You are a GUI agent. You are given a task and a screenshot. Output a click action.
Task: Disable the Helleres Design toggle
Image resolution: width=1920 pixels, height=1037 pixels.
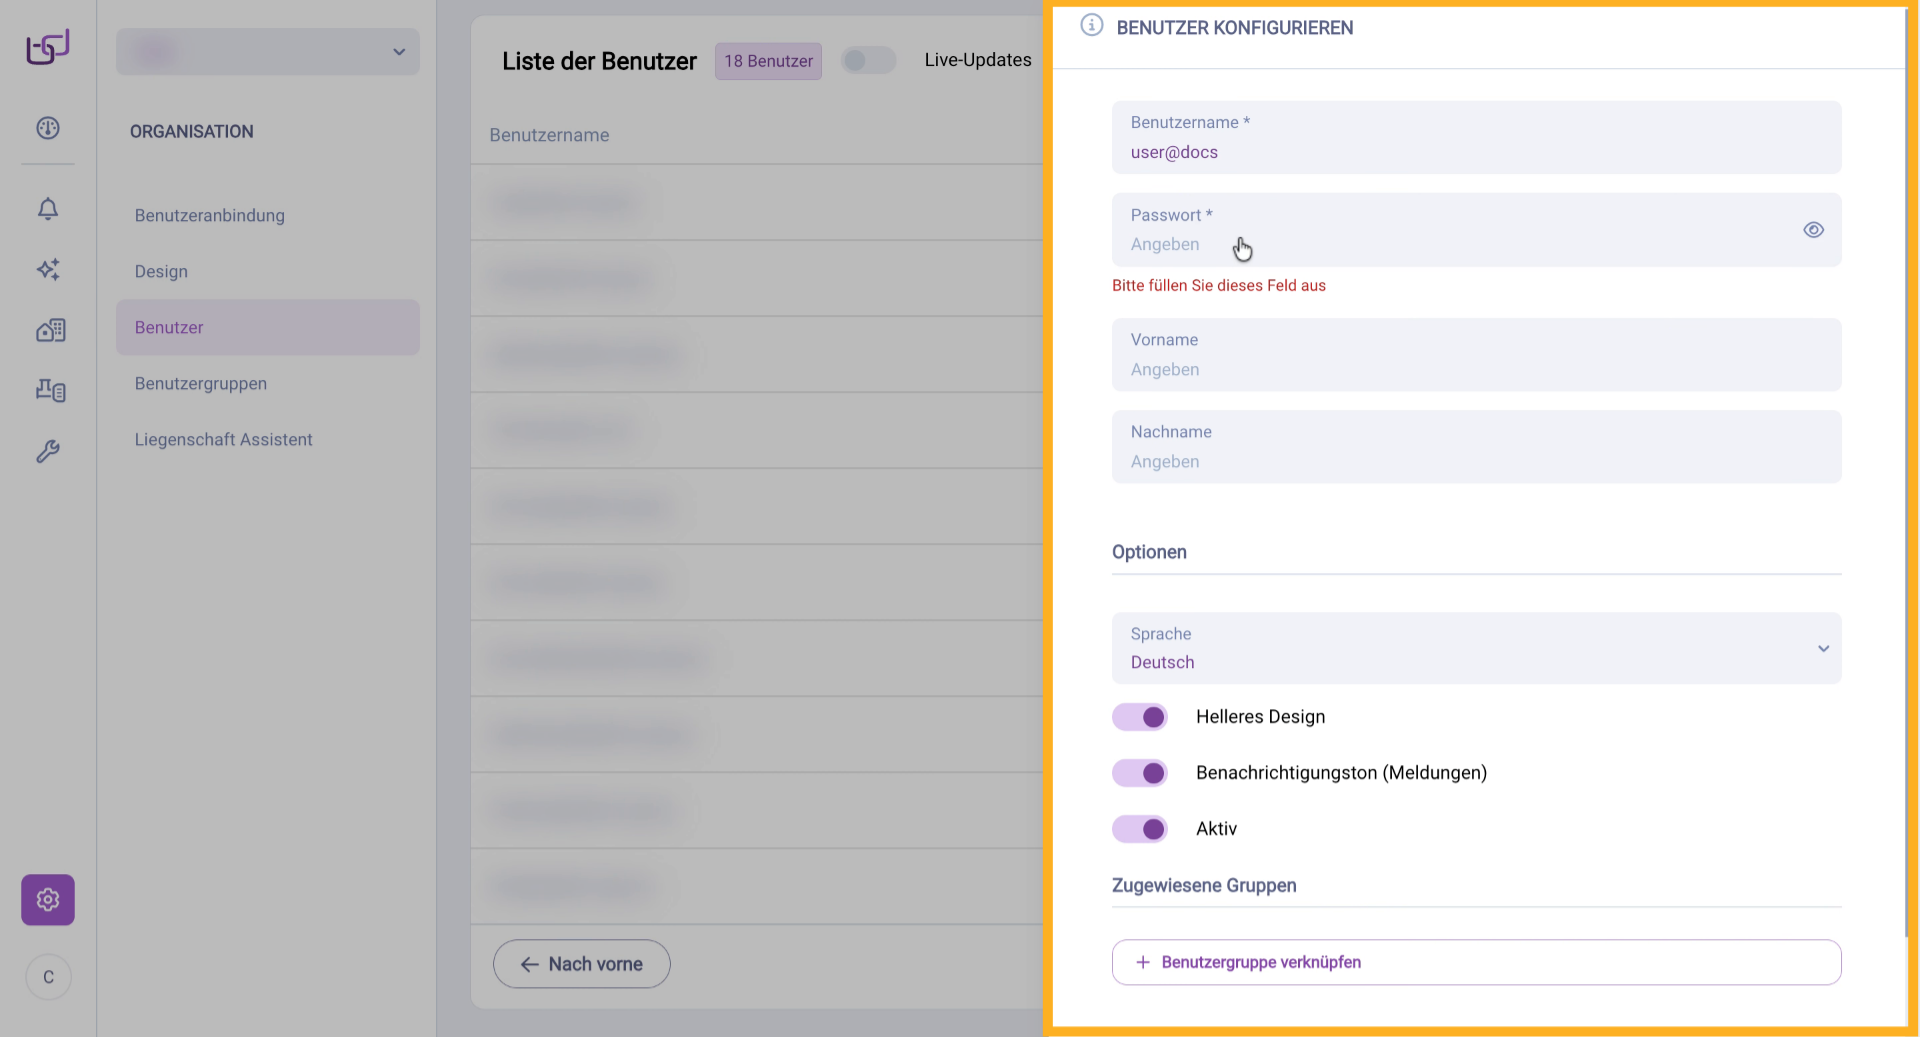1140,717
